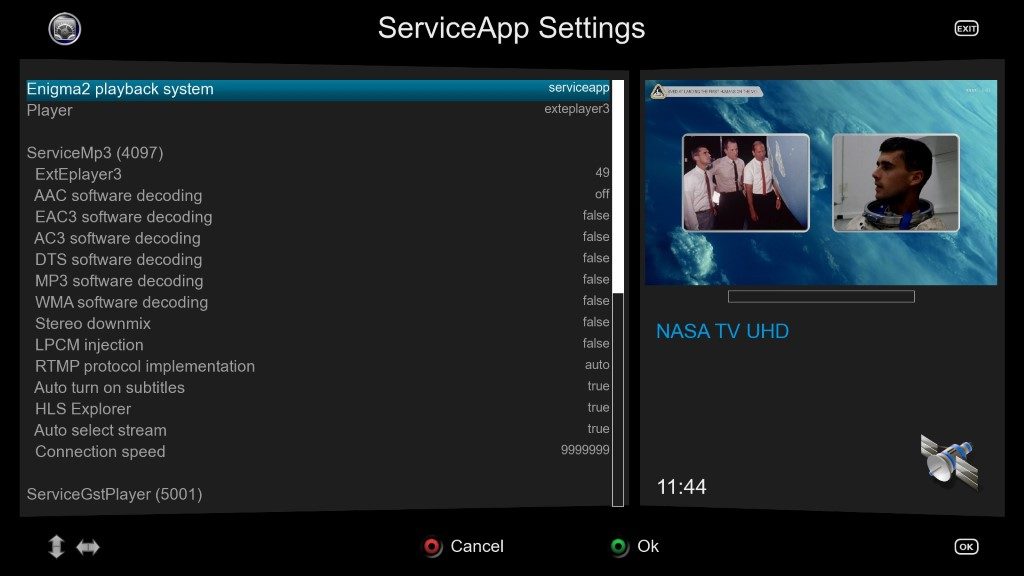
Task: Change RTMP protocol implementation auto value
Action: (597, 365)
